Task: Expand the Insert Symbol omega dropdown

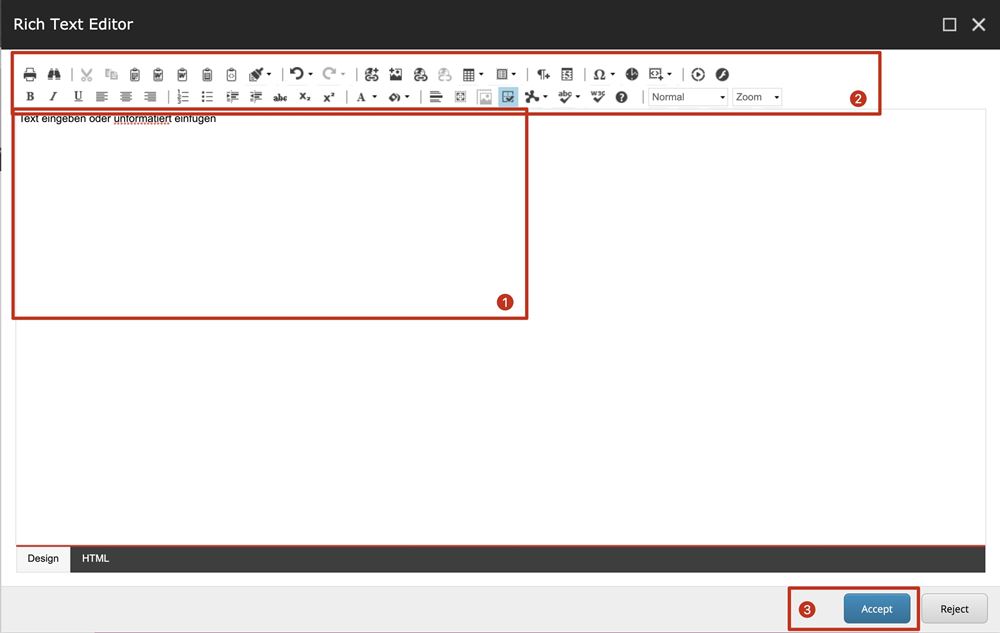Action: click(x=603, y=74)
